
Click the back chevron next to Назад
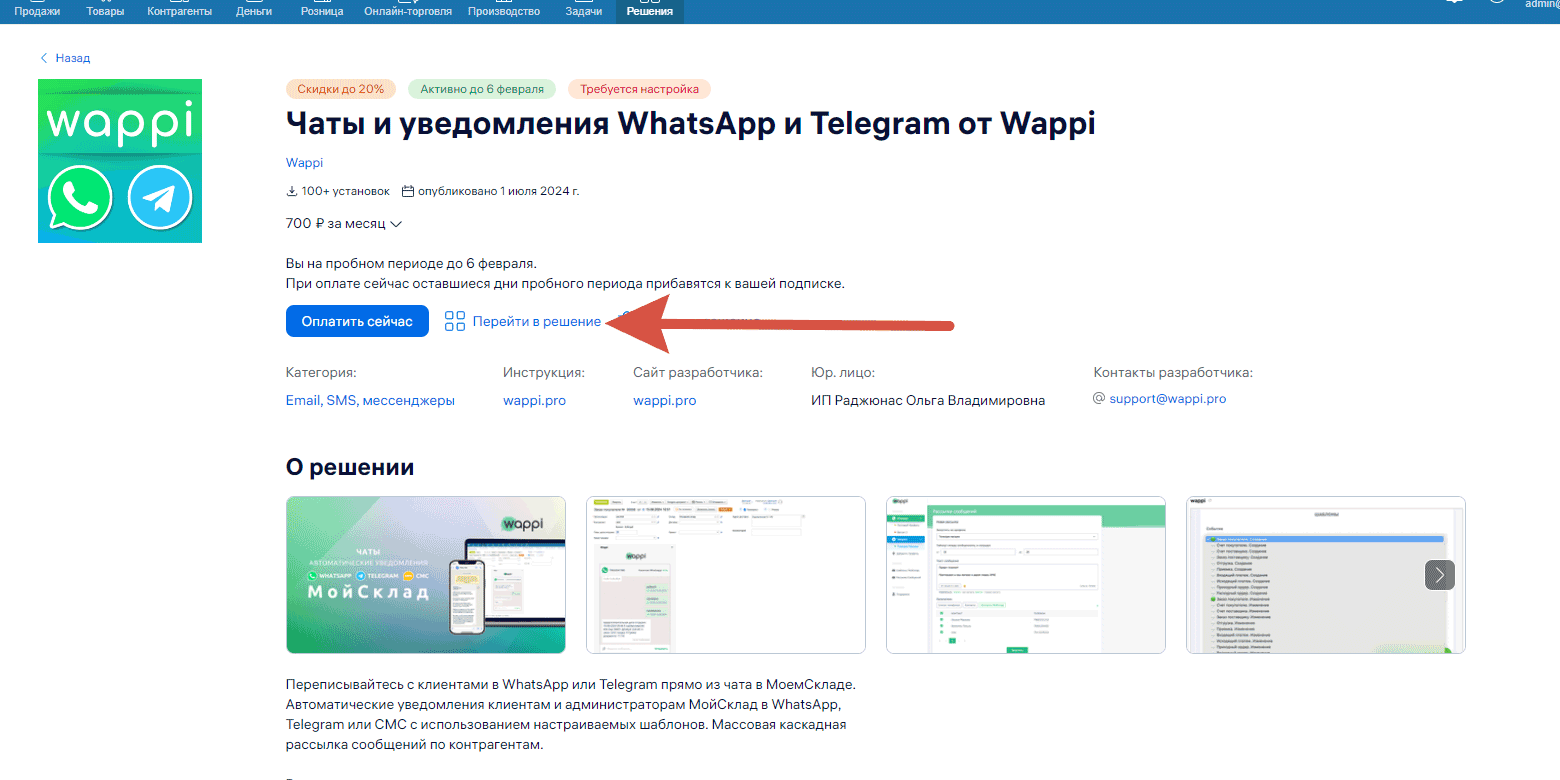[44, 58]
